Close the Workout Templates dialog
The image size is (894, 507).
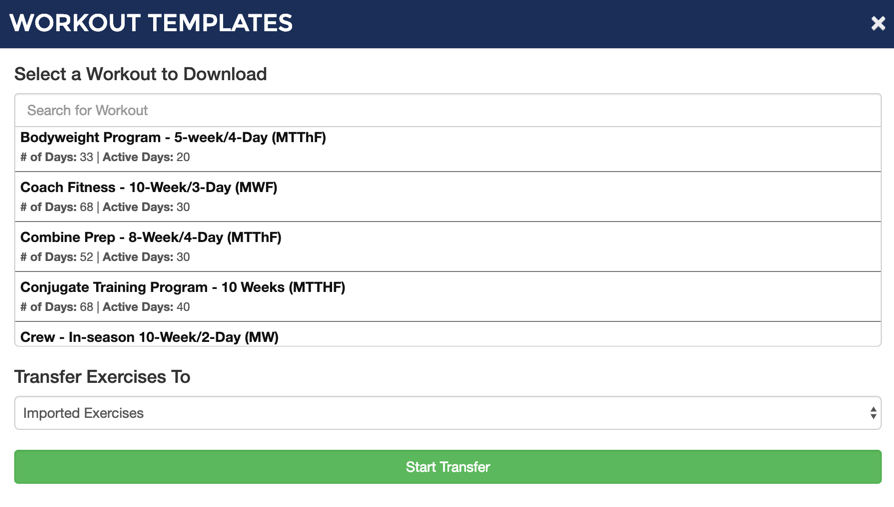878,23
